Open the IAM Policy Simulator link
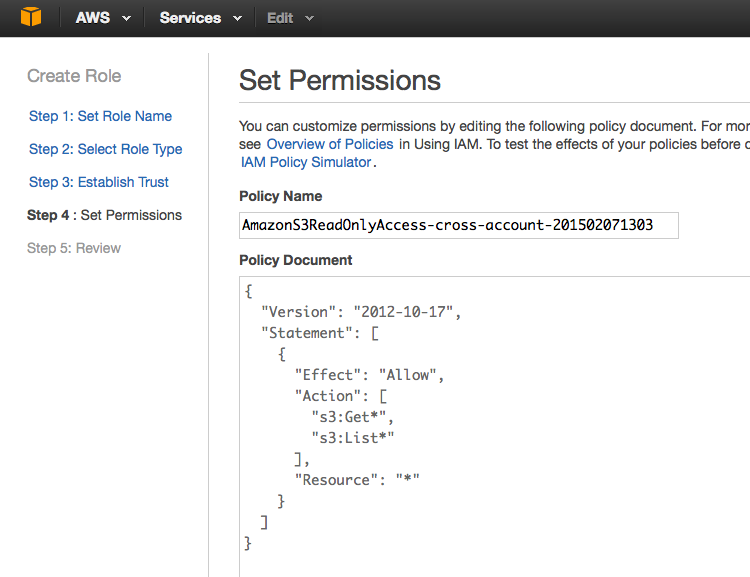Viewport: 750px width, 577px height. coord(307,162)
